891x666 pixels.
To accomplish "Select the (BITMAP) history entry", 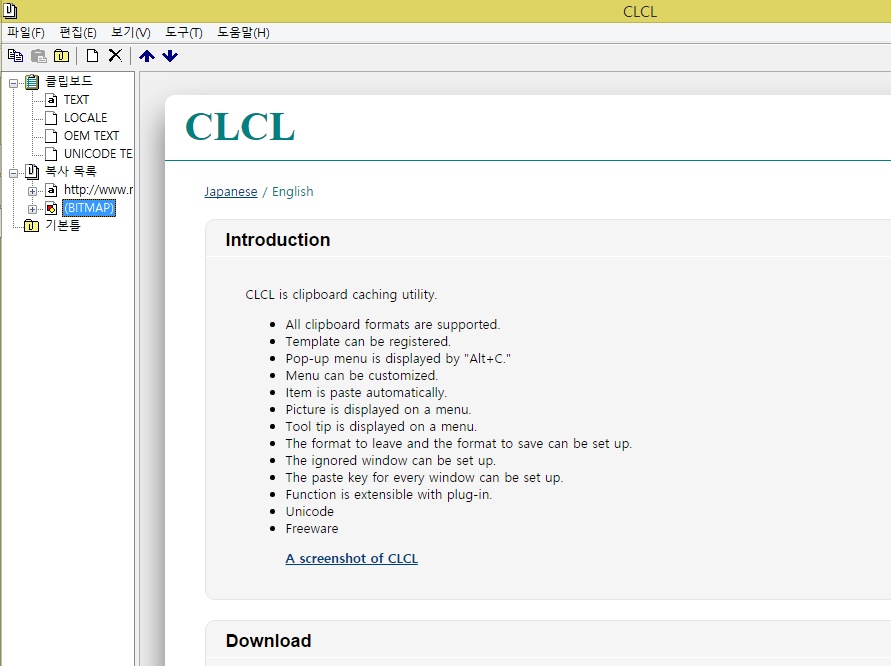I will (89, 208).
